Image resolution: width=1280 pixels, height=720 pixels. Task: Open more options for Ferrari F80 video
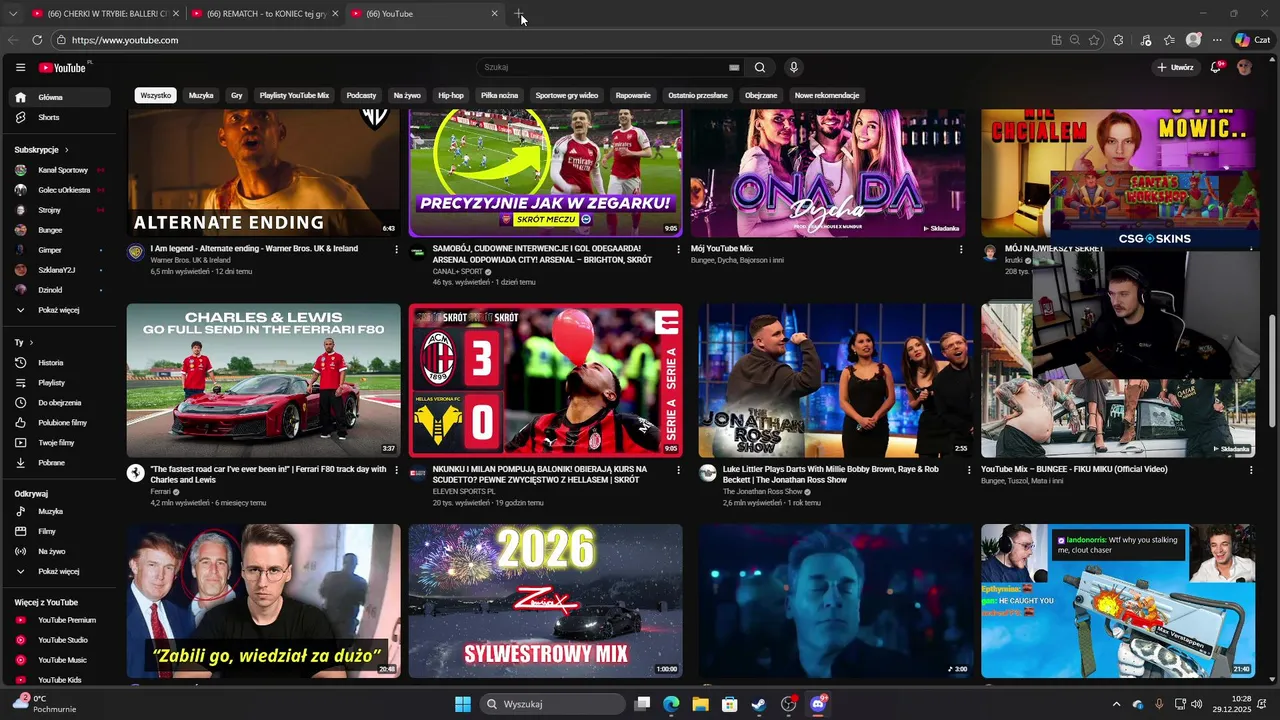(396, 470)
